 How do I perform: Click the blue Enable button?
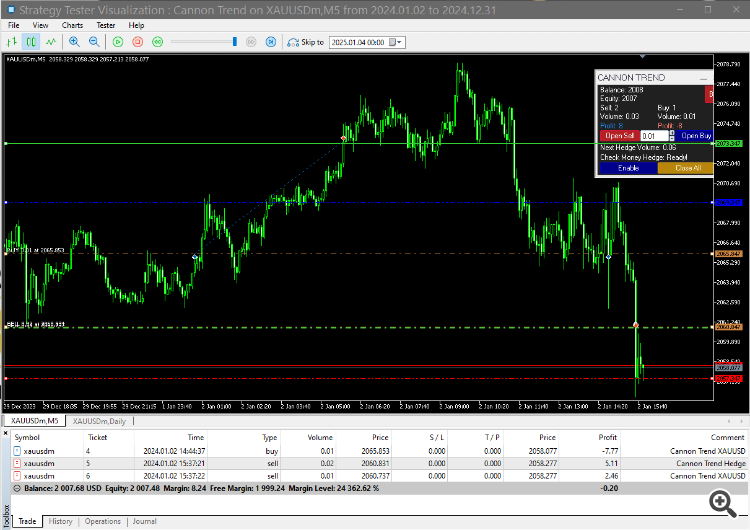629,168
